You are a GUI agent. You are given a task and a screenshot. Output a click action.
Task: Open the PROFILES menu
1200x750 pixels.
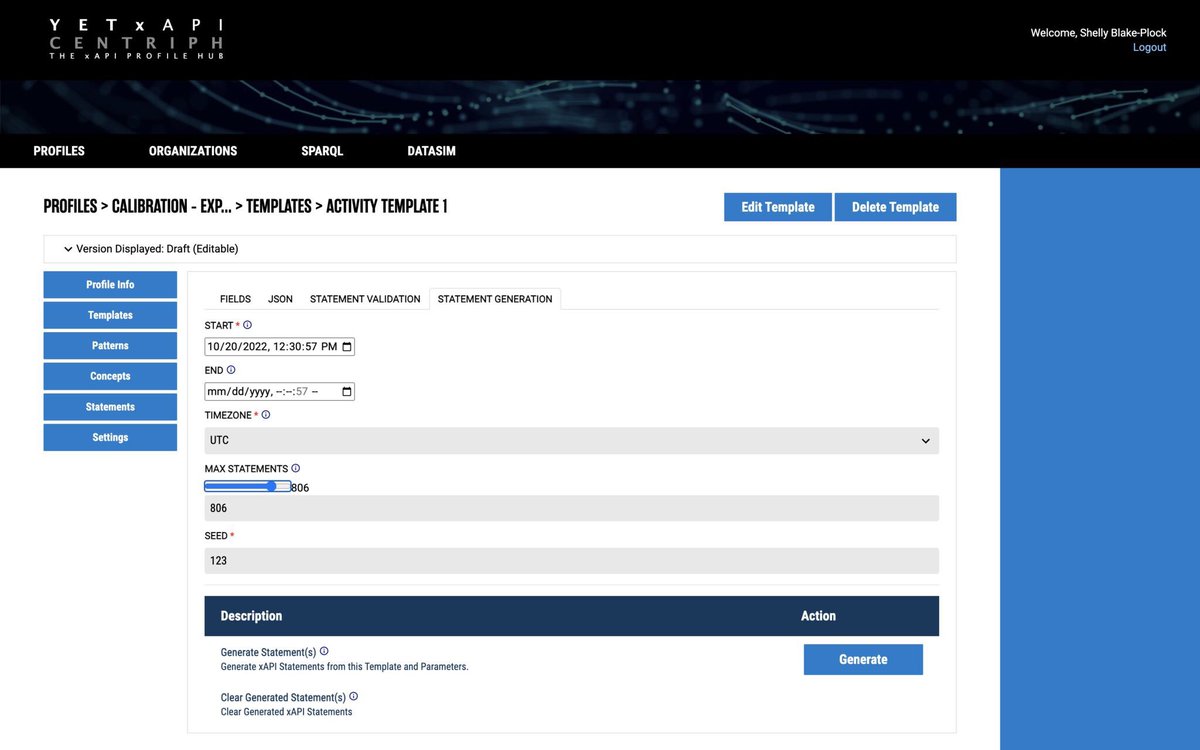tap(59, 151)
